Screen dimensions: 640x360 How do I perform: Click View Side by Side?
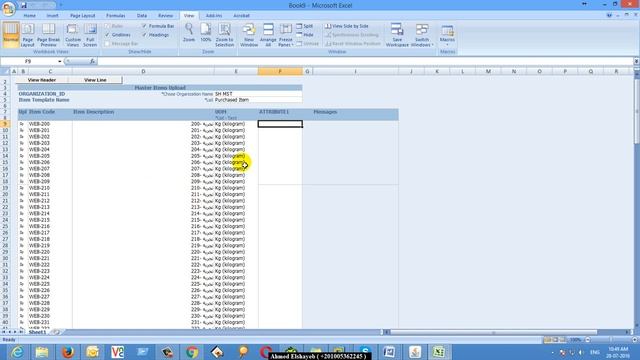tap(347, 26)
